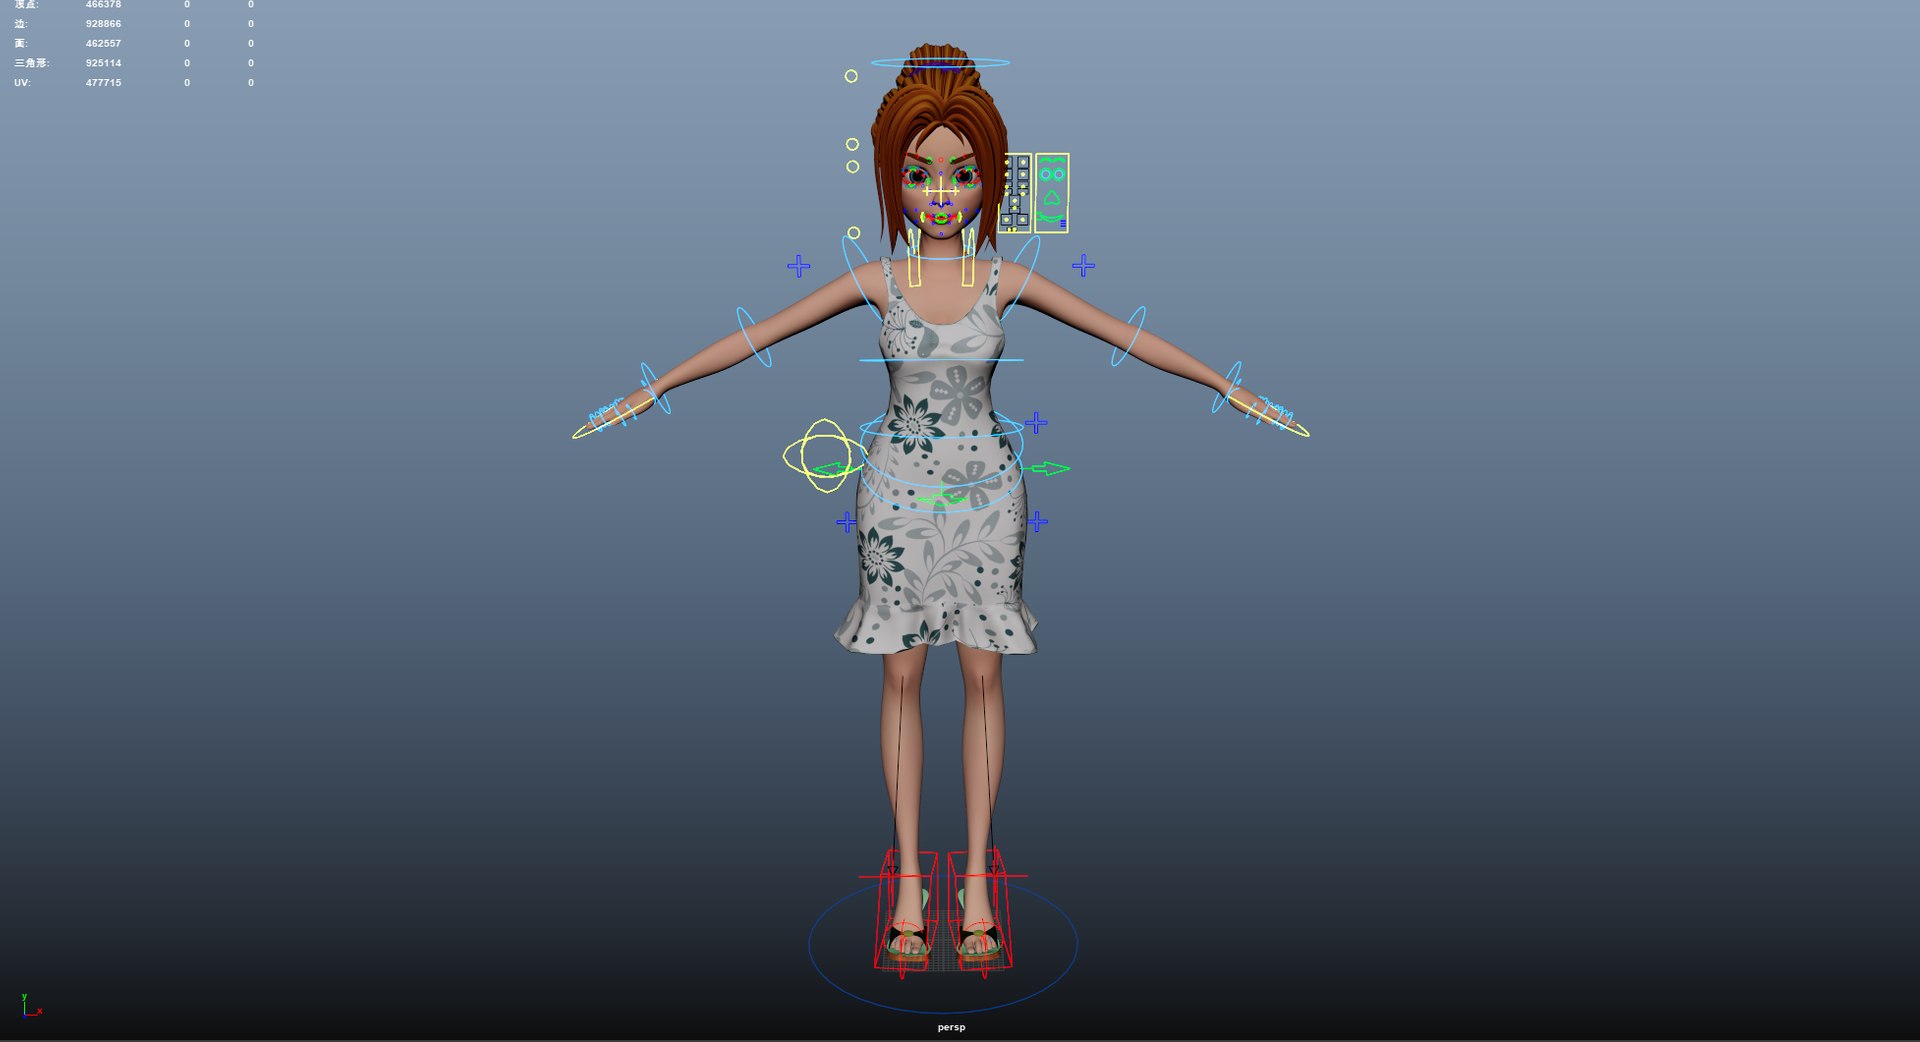Select the wrist ring control on the screen-left hand
The image size is (1920, 1042).
(x=655, y=388)
